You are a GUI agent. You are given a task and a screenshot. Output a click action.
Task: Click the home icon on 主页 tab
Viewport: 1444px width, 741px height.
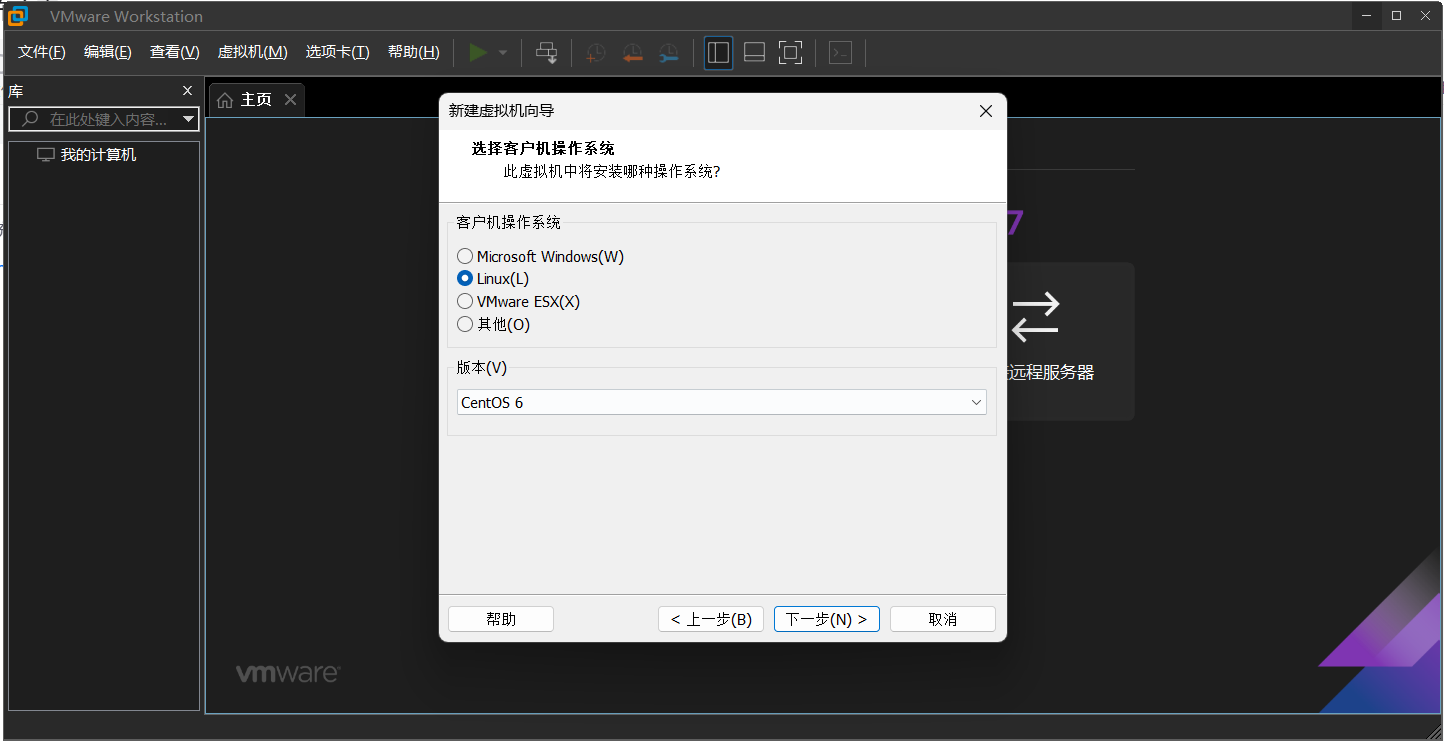[225, 100]
